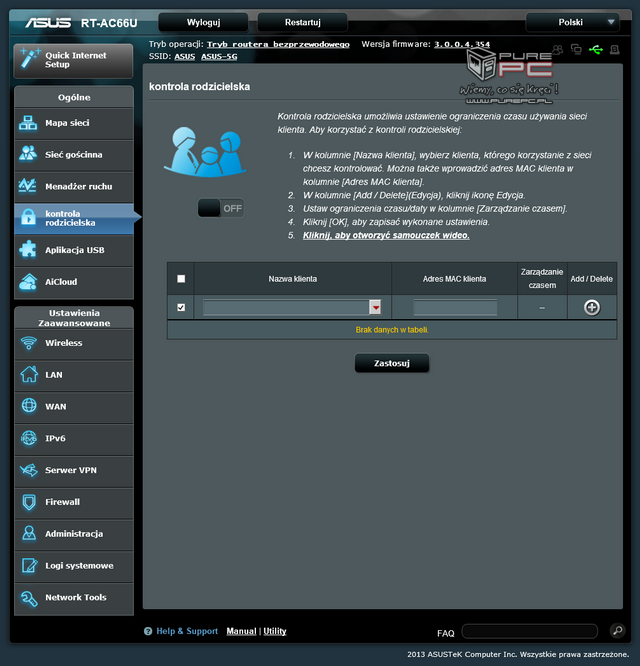640x666 pixels.
Task: Open the Manual link in footer
Action: tap(241, 631)
